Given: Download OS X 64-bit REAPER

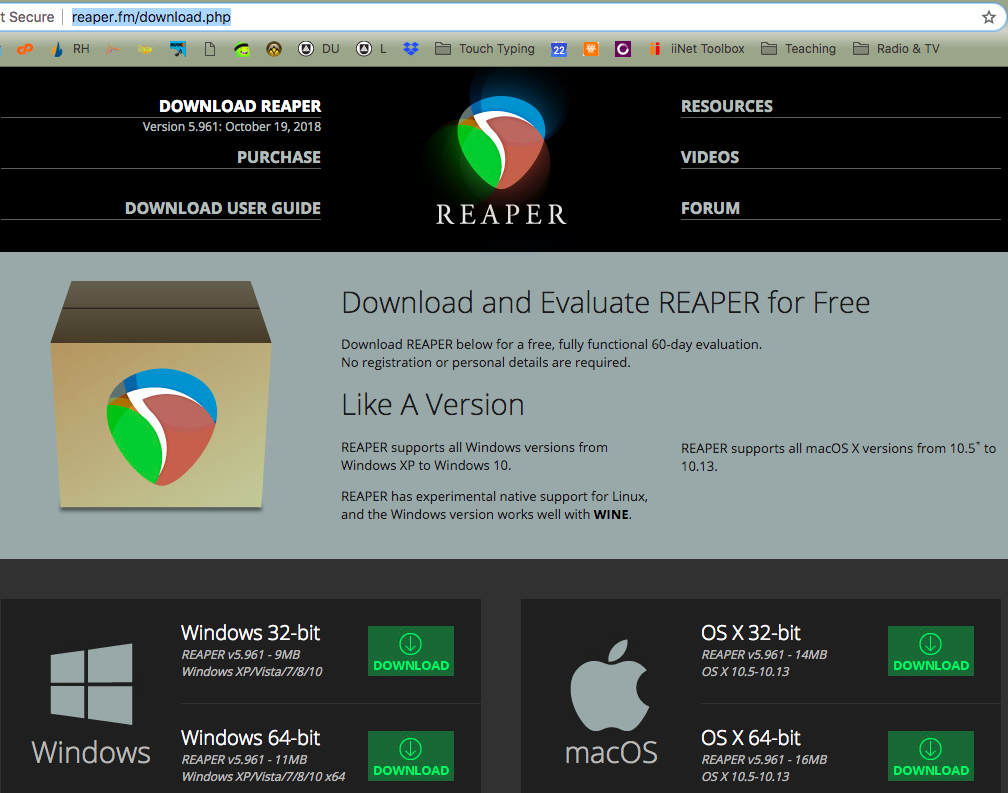Looking at the screenshot, I should click(x=931, y=756).
